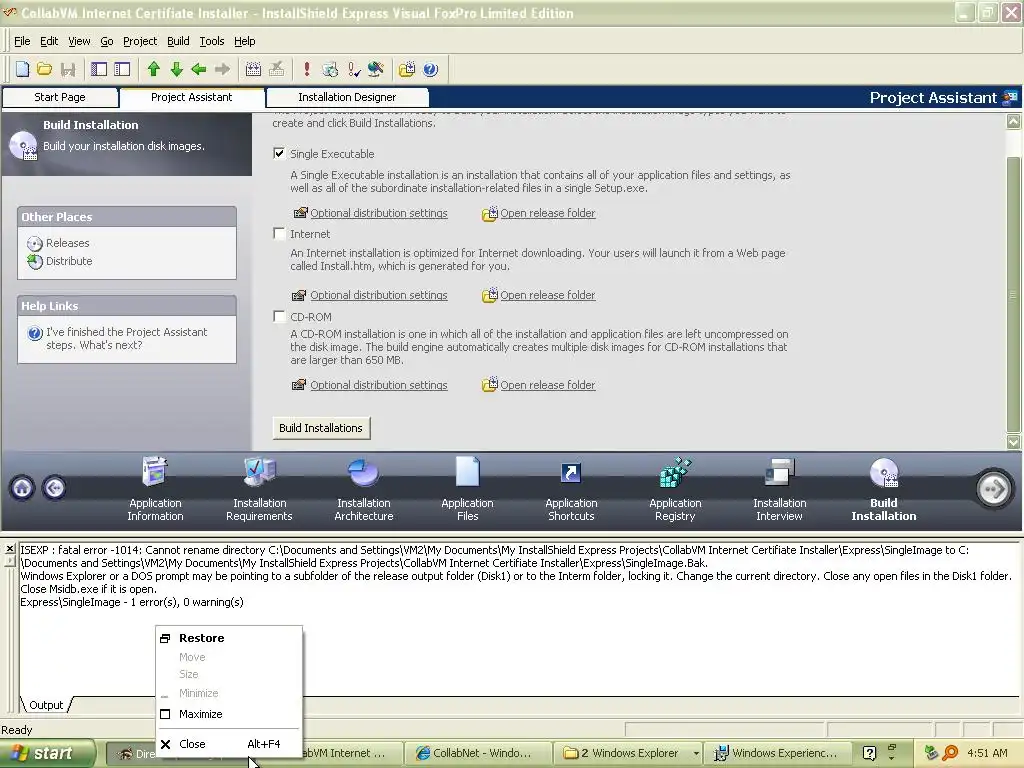
Task: Open Optional distribution settings for Internet
Action: pyautogui.click(x=379, y=295)
